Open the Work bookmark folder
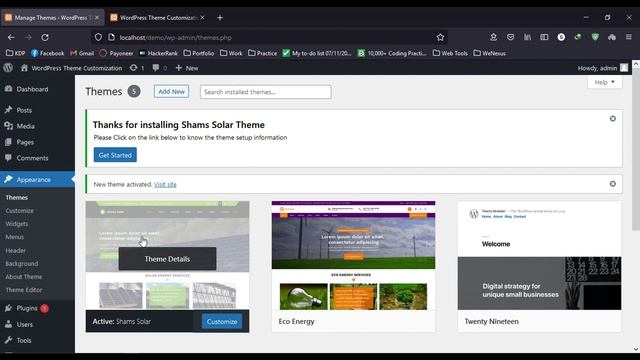 click(x=231, y=53)
